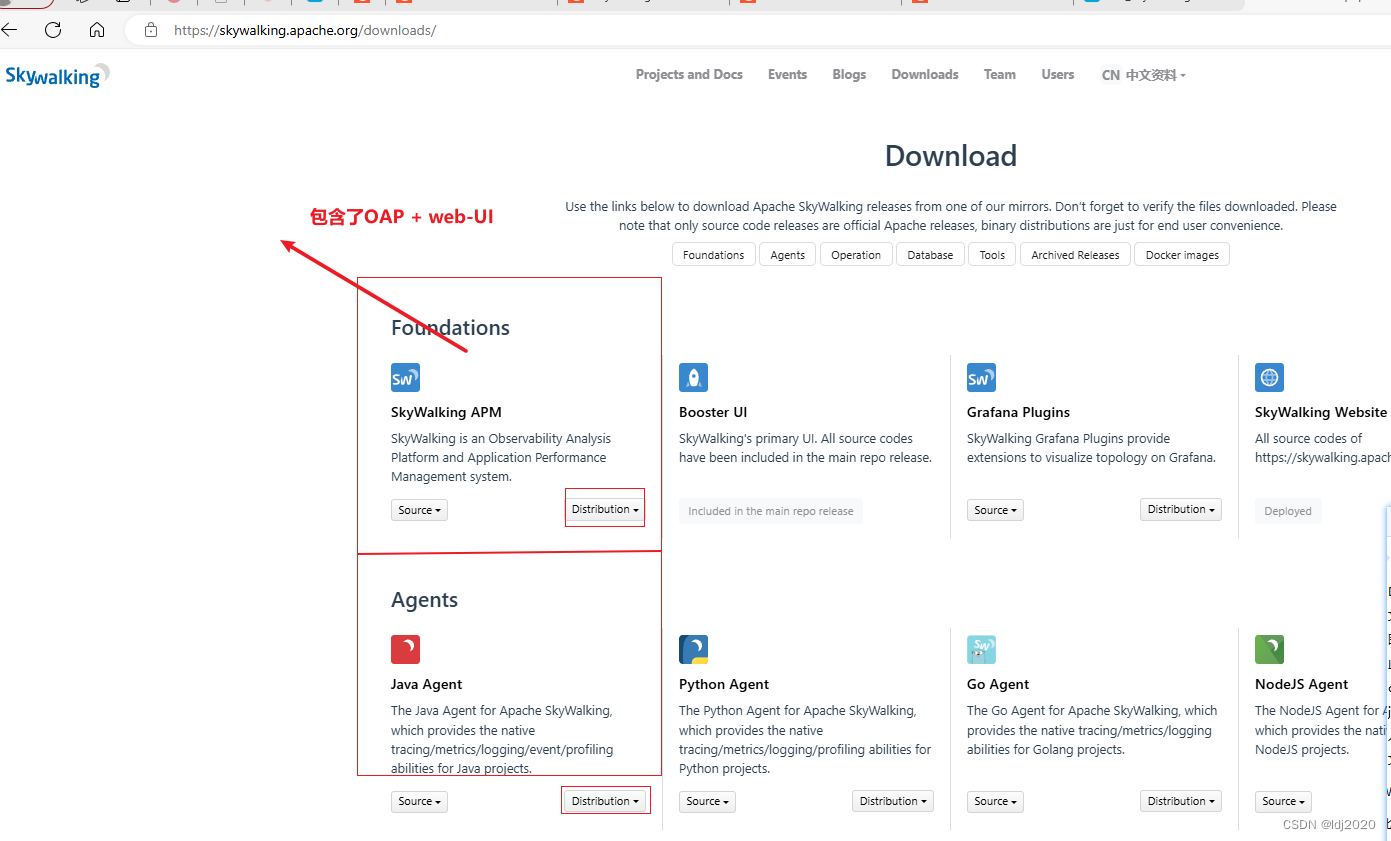Open Go Agent Distribution dropdown
The height and width of the screenshot is (841, 1391).
(1181, 801)
